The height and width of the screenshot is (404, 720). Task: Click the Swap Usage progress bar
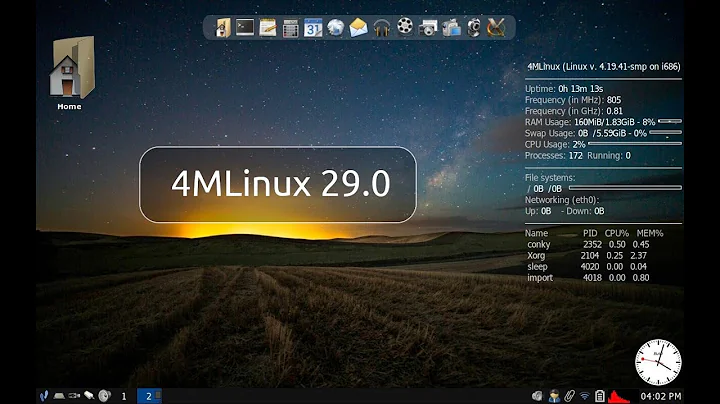pyautogui.click(x=666, y=133)
